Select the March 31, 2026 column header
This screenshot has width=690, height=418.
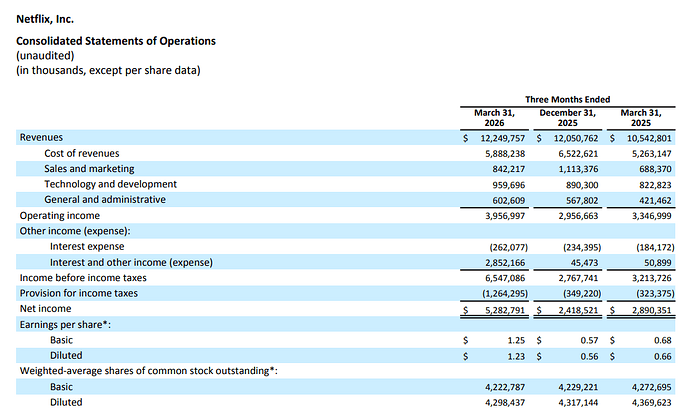point(494,118)
